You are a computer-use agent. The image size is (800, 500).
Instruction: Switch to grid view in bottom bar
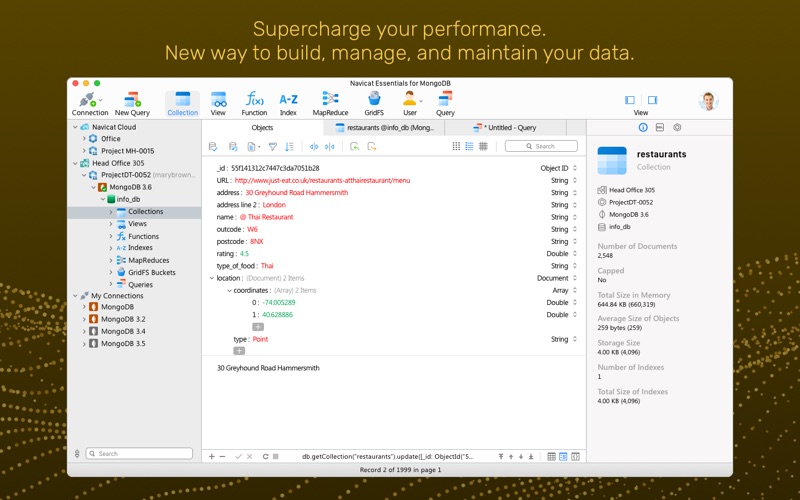click(x=552, y=457)
